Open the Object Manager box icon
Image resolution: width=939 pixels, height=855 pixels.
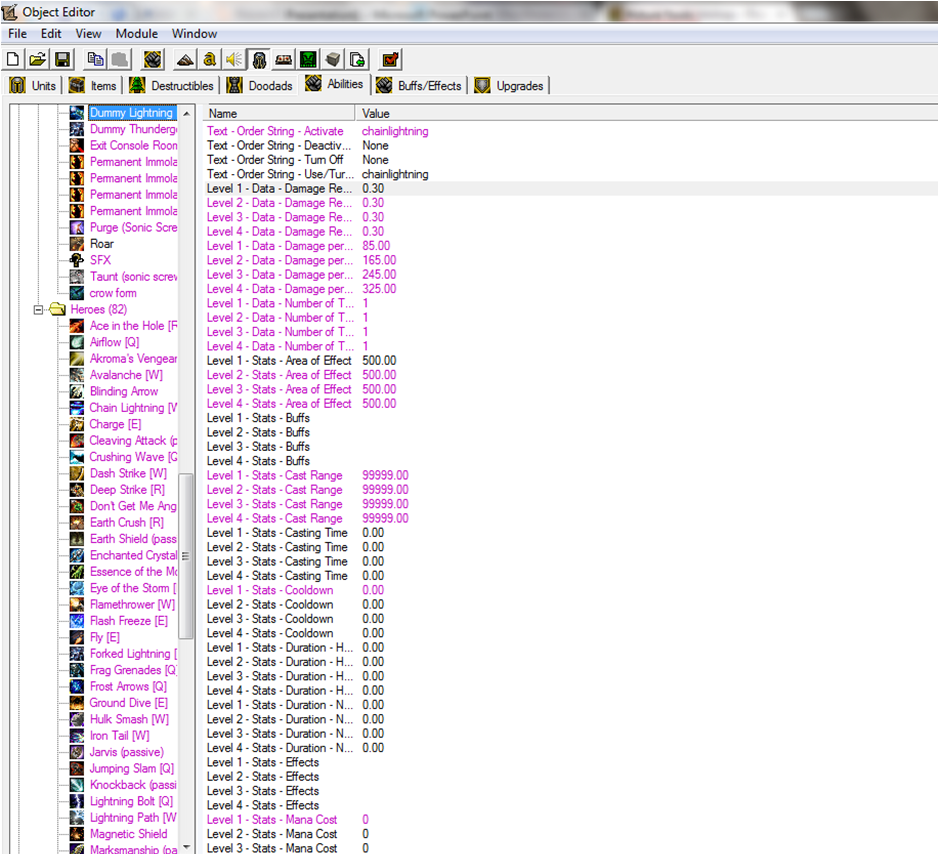333,59
